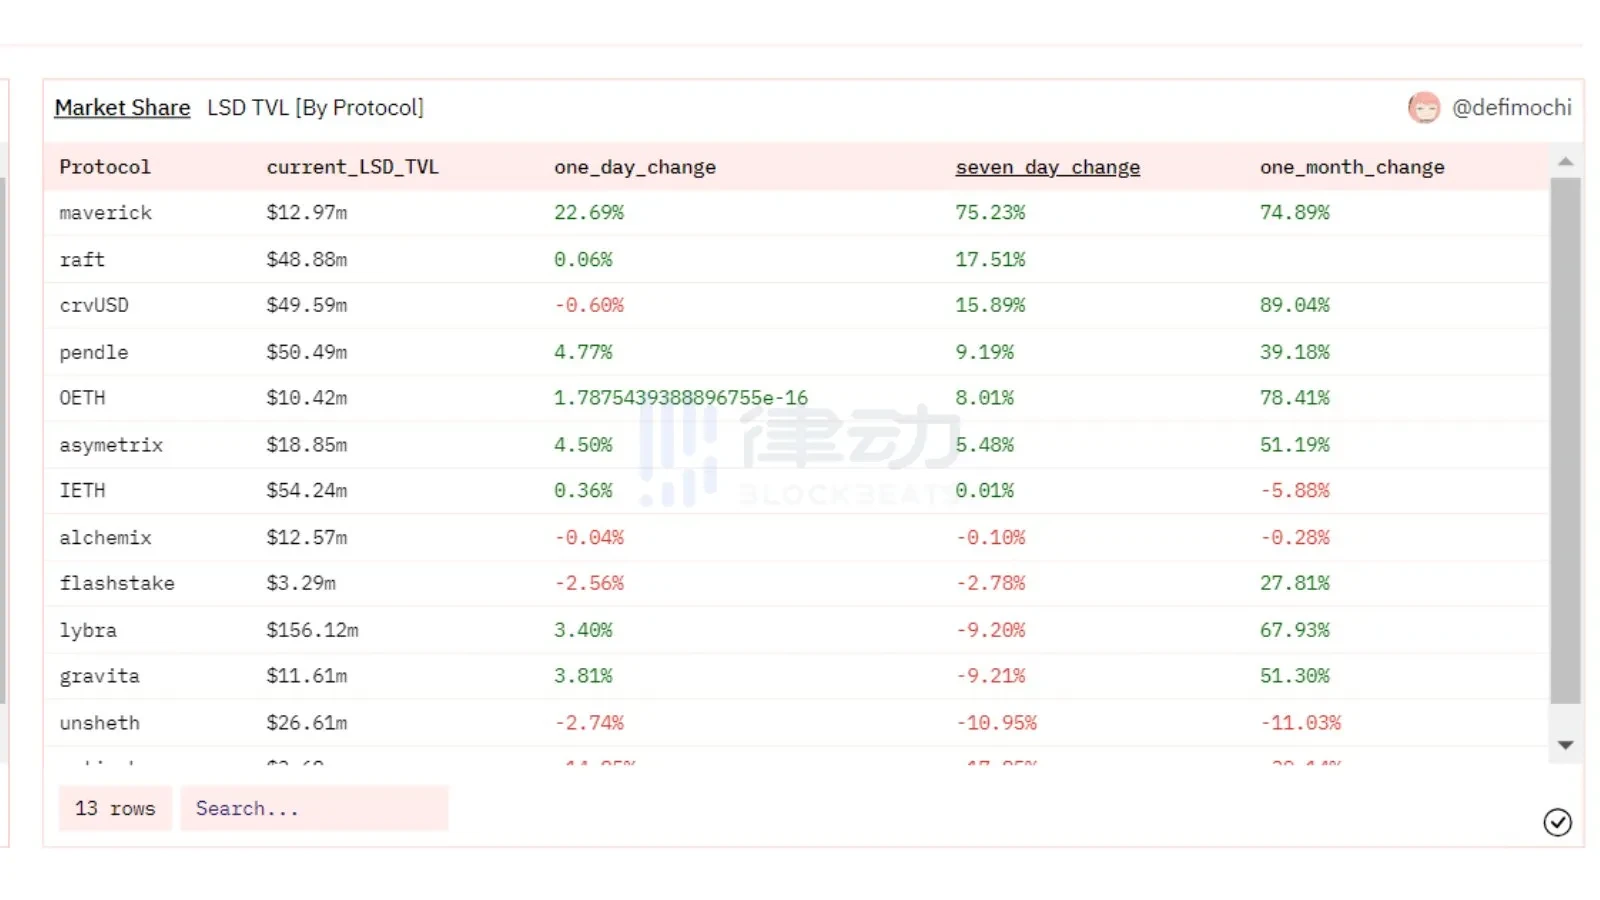Viewport: 1600px width, 900px height.
Task: Click the 13 rows count label
Action: click(115, 808)
